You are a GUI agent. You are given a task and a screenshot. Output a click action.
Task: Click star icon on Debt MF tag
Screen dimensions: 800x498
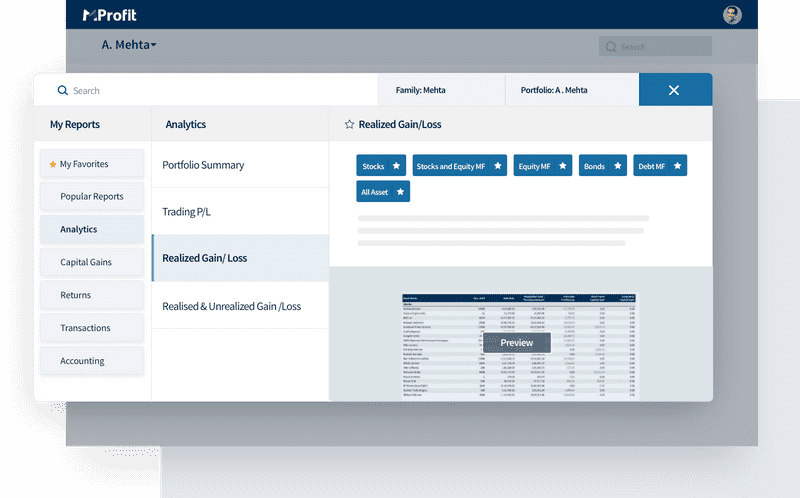point(677,166)
